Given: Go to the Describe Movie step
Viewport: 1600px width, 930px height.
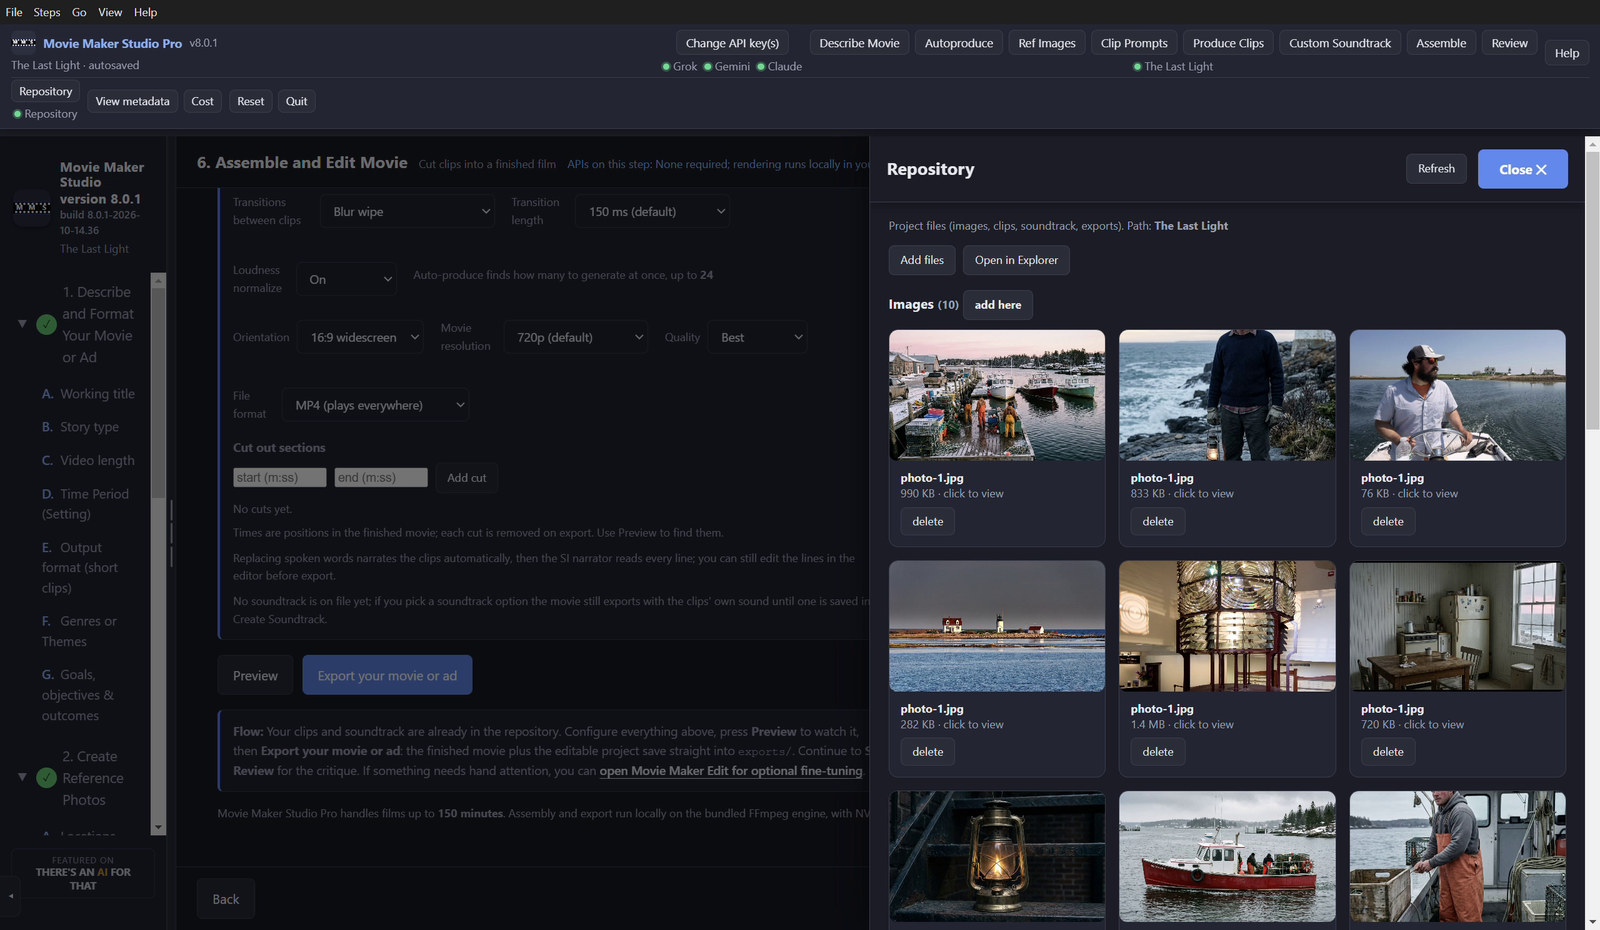Looking at the screenshot, I should pos(859,43).
